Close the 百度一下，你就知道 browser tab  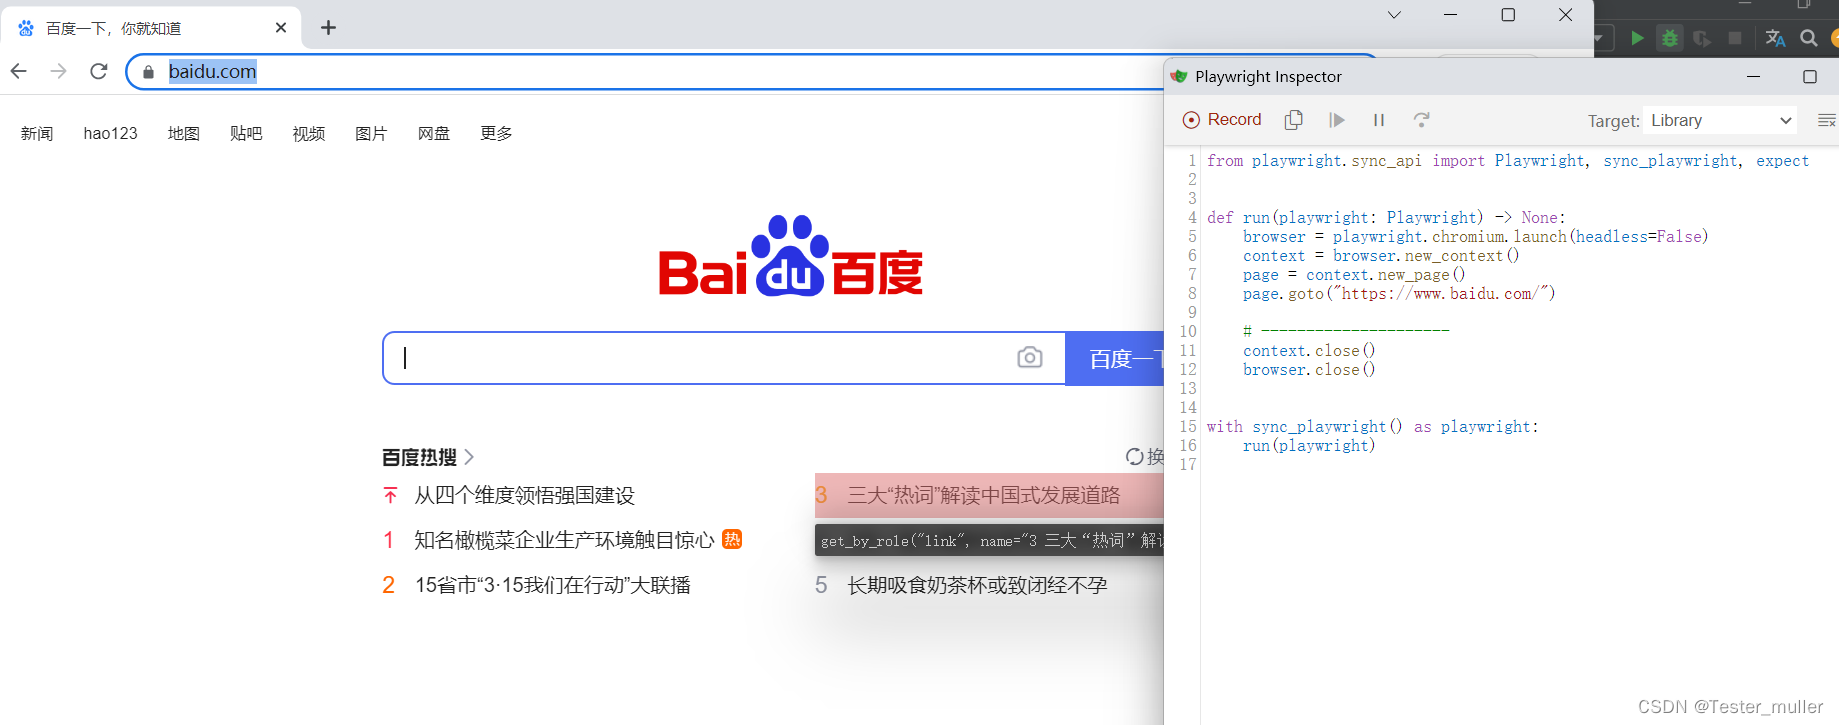(281, 28)
